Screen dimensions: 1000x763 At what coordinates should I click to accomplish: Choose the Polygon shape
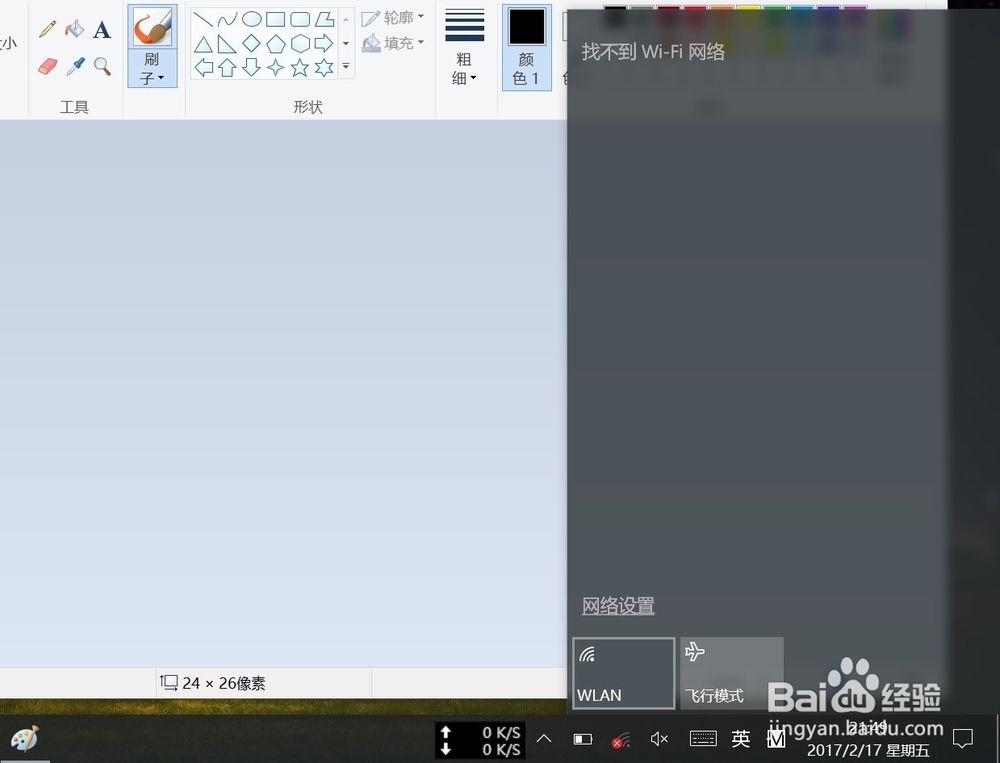pos(324,19)
